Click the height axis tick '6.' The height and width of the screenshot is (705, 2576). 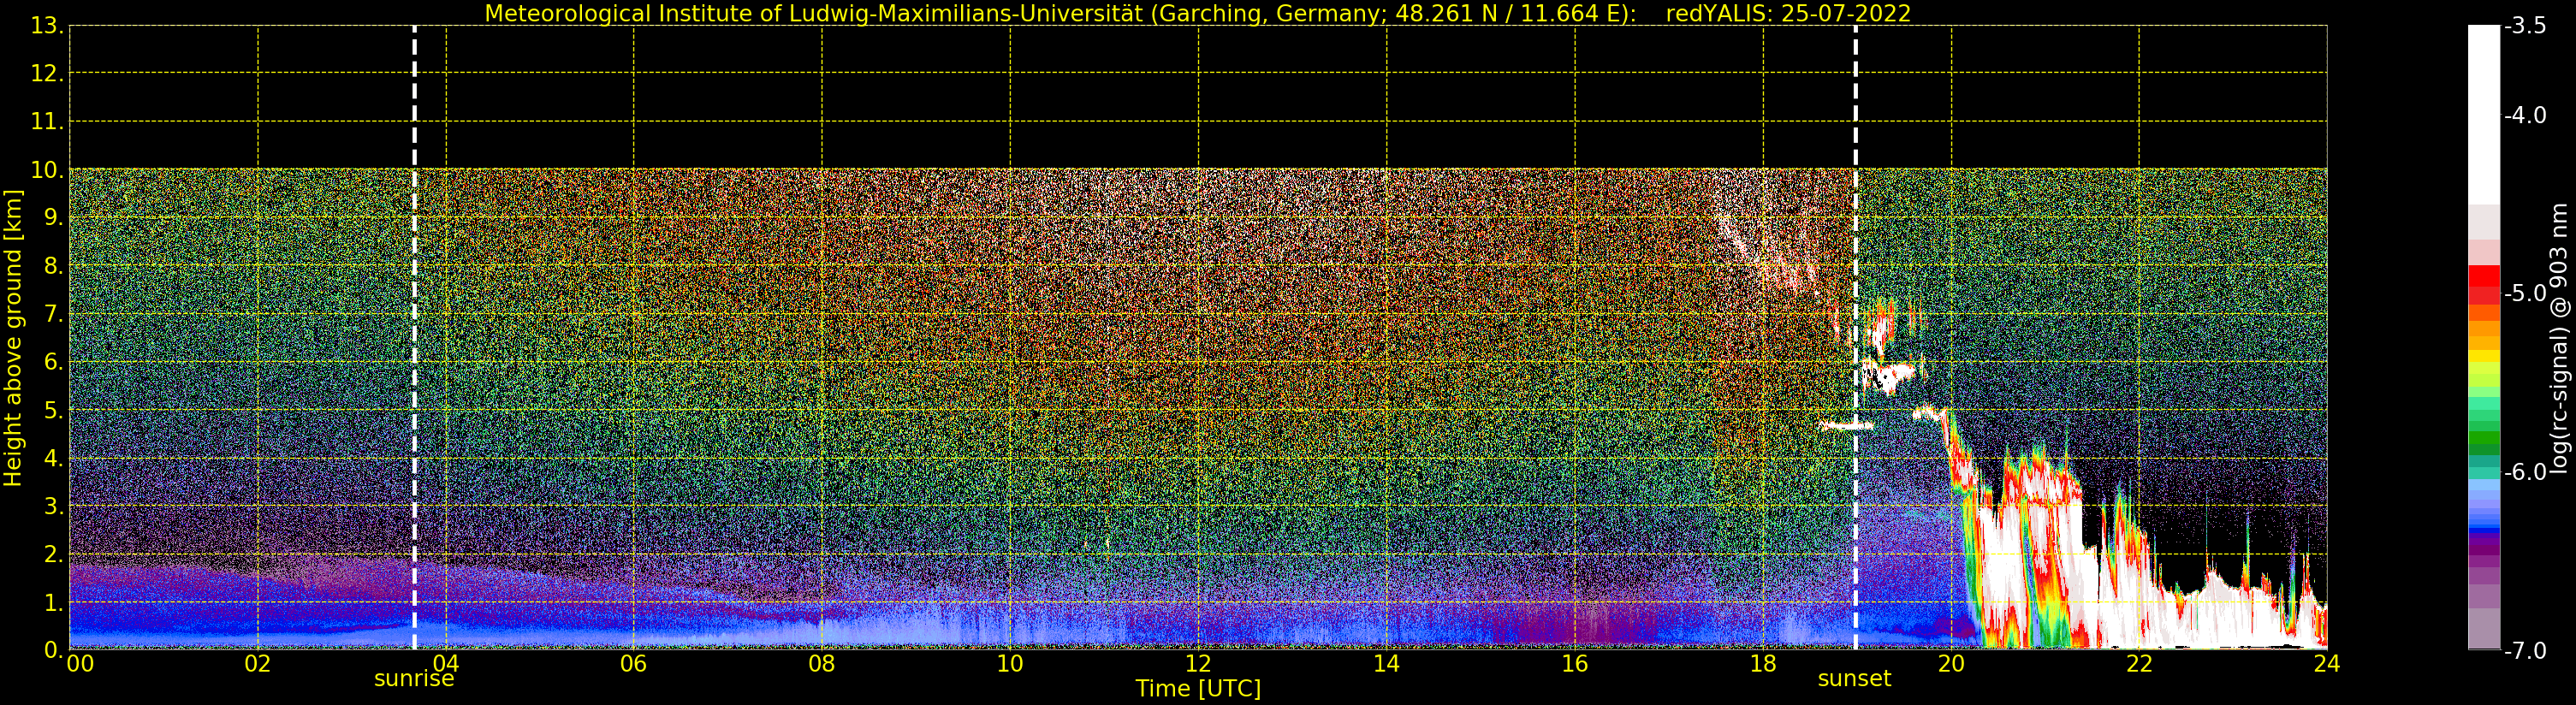click(52, 362)
